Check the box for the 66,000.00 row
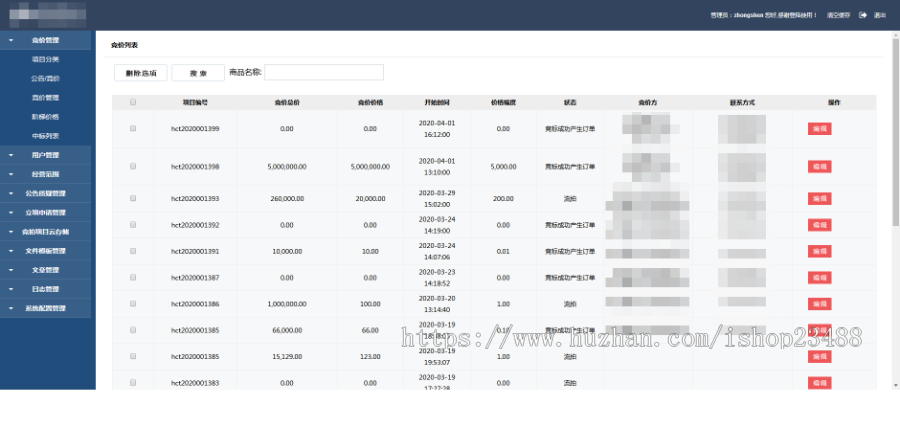 click(133, 330)
